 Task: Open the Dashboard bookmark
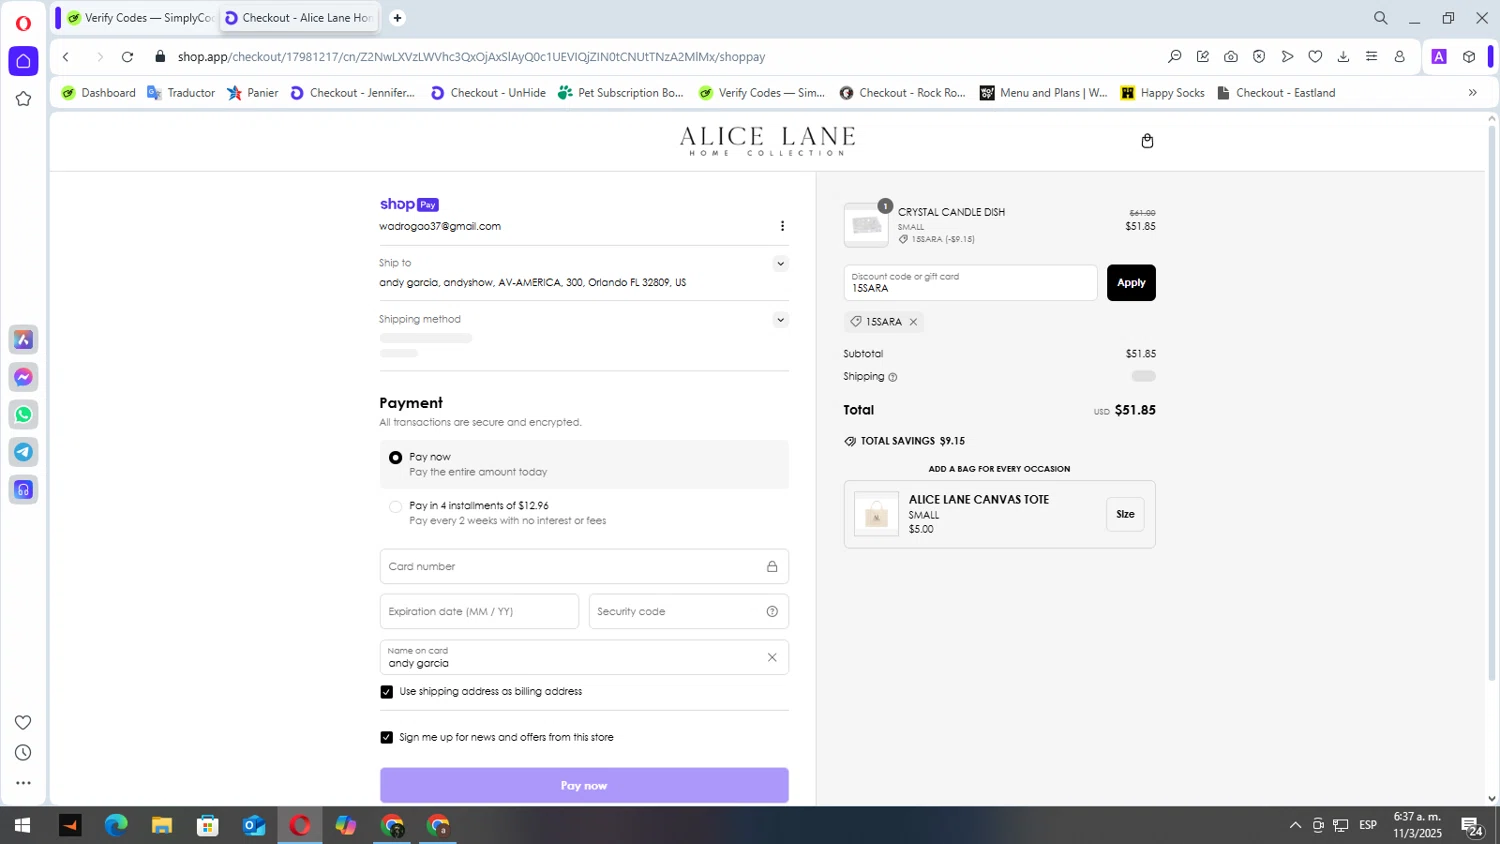pos(98,93)
